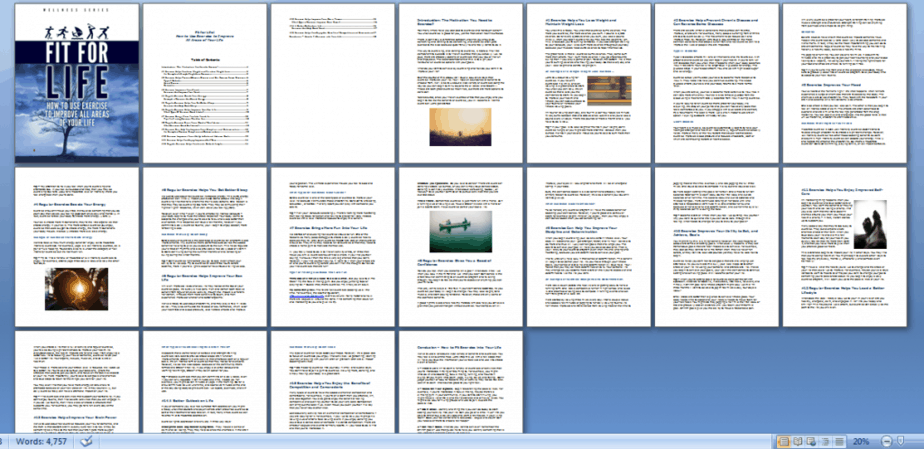The image size is (924, 449).
Task: Click '#12 Exercise Helps You Enjoy Improved Self-Care' heading
Action: pos(843,192)
